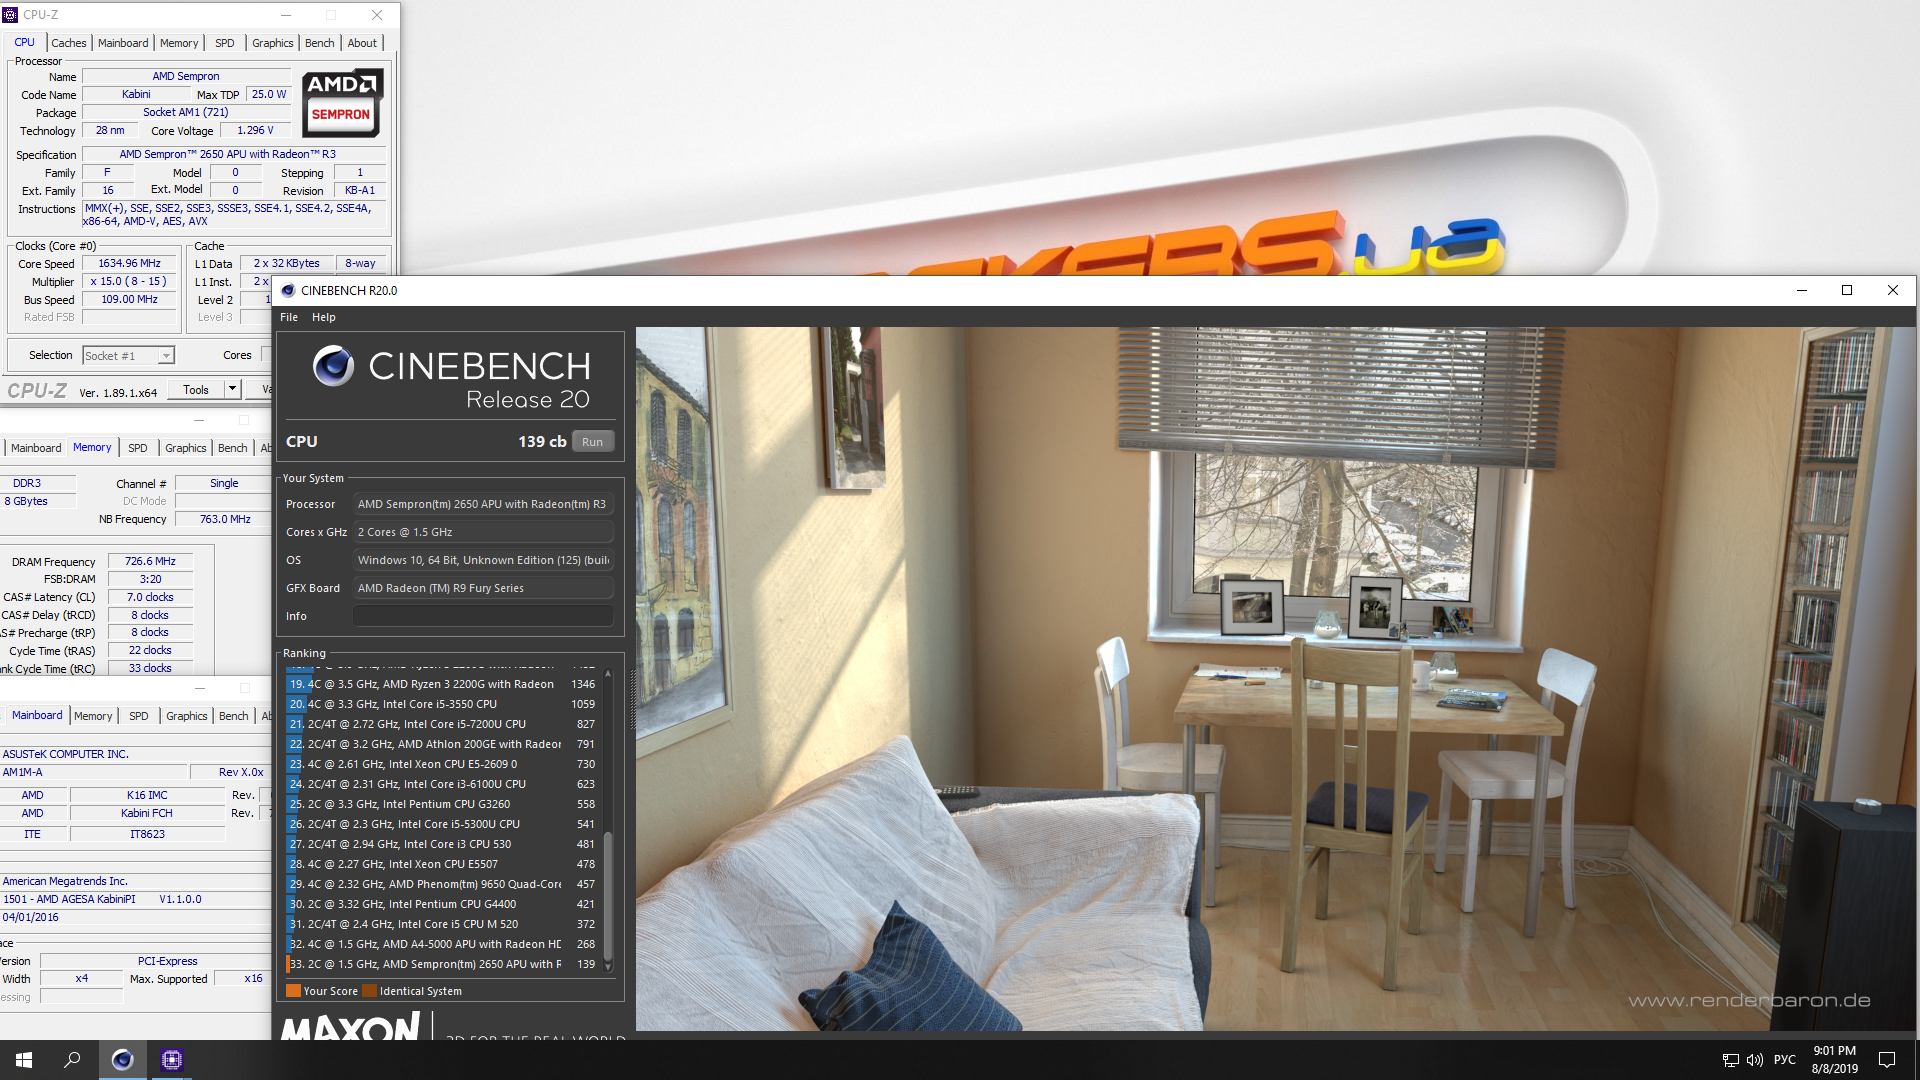Select ranking row 19 Ryzen 3 2200G

[443, 684]
